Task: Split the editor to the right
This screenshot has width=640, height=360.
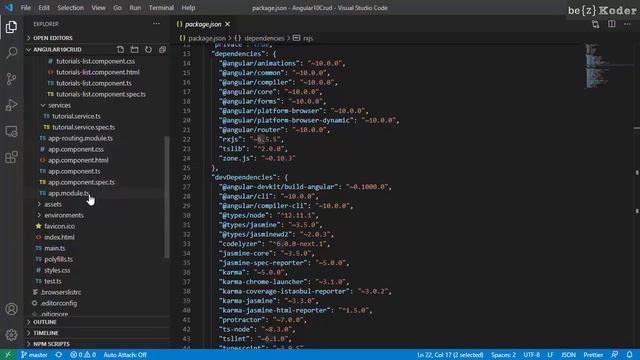Action: 611,24
